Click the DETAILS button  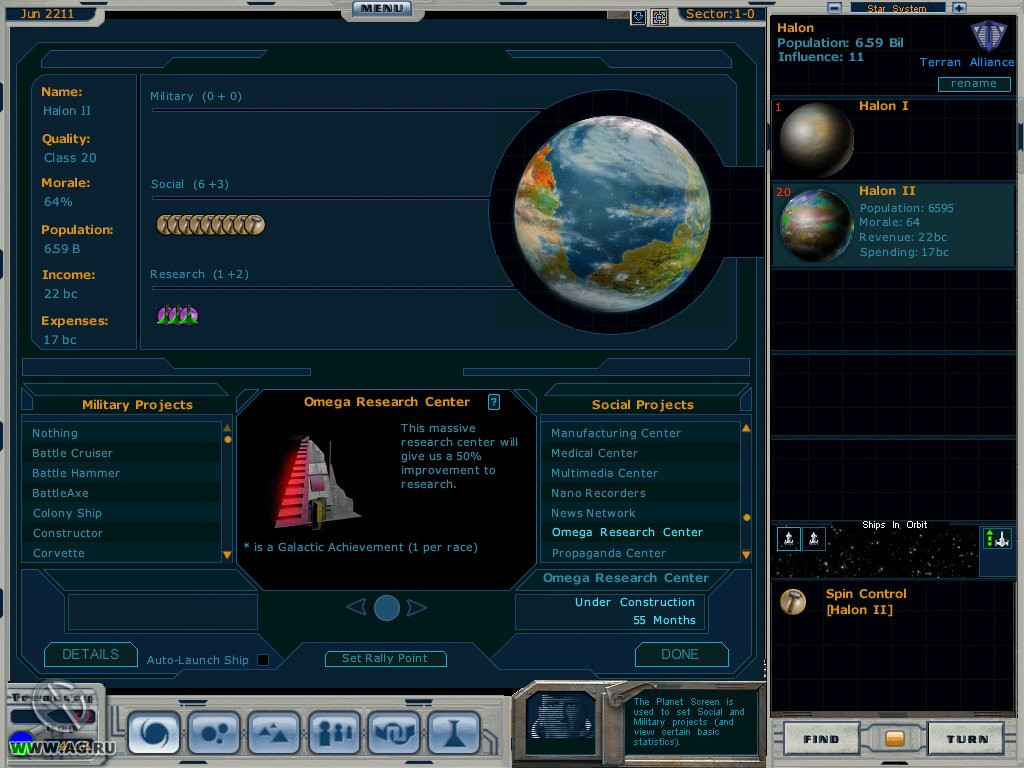coord(91,654)
